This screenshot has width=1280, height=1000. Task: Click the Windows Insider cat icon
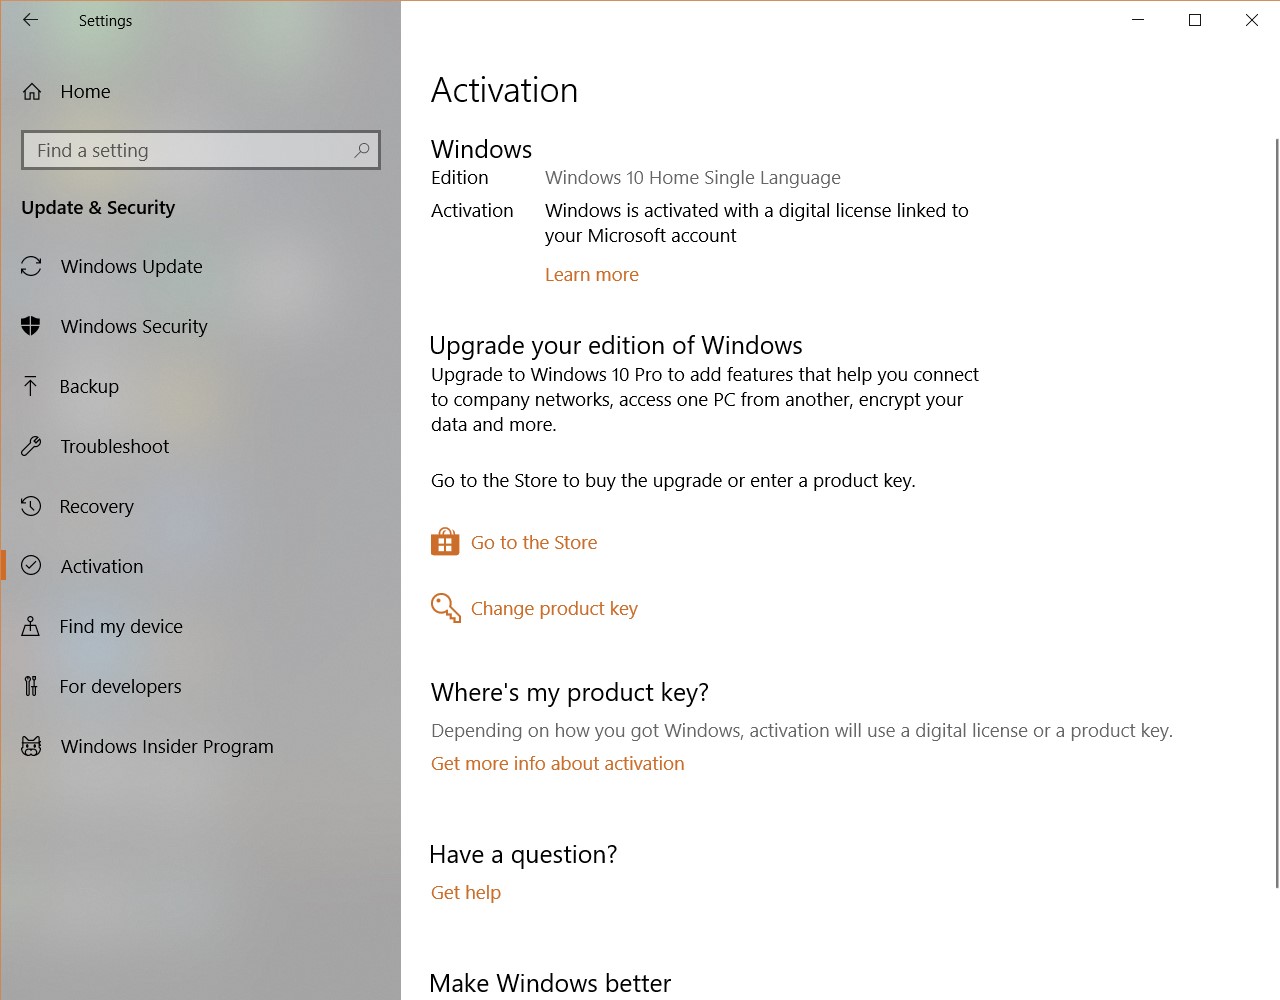tap(31, 746)
